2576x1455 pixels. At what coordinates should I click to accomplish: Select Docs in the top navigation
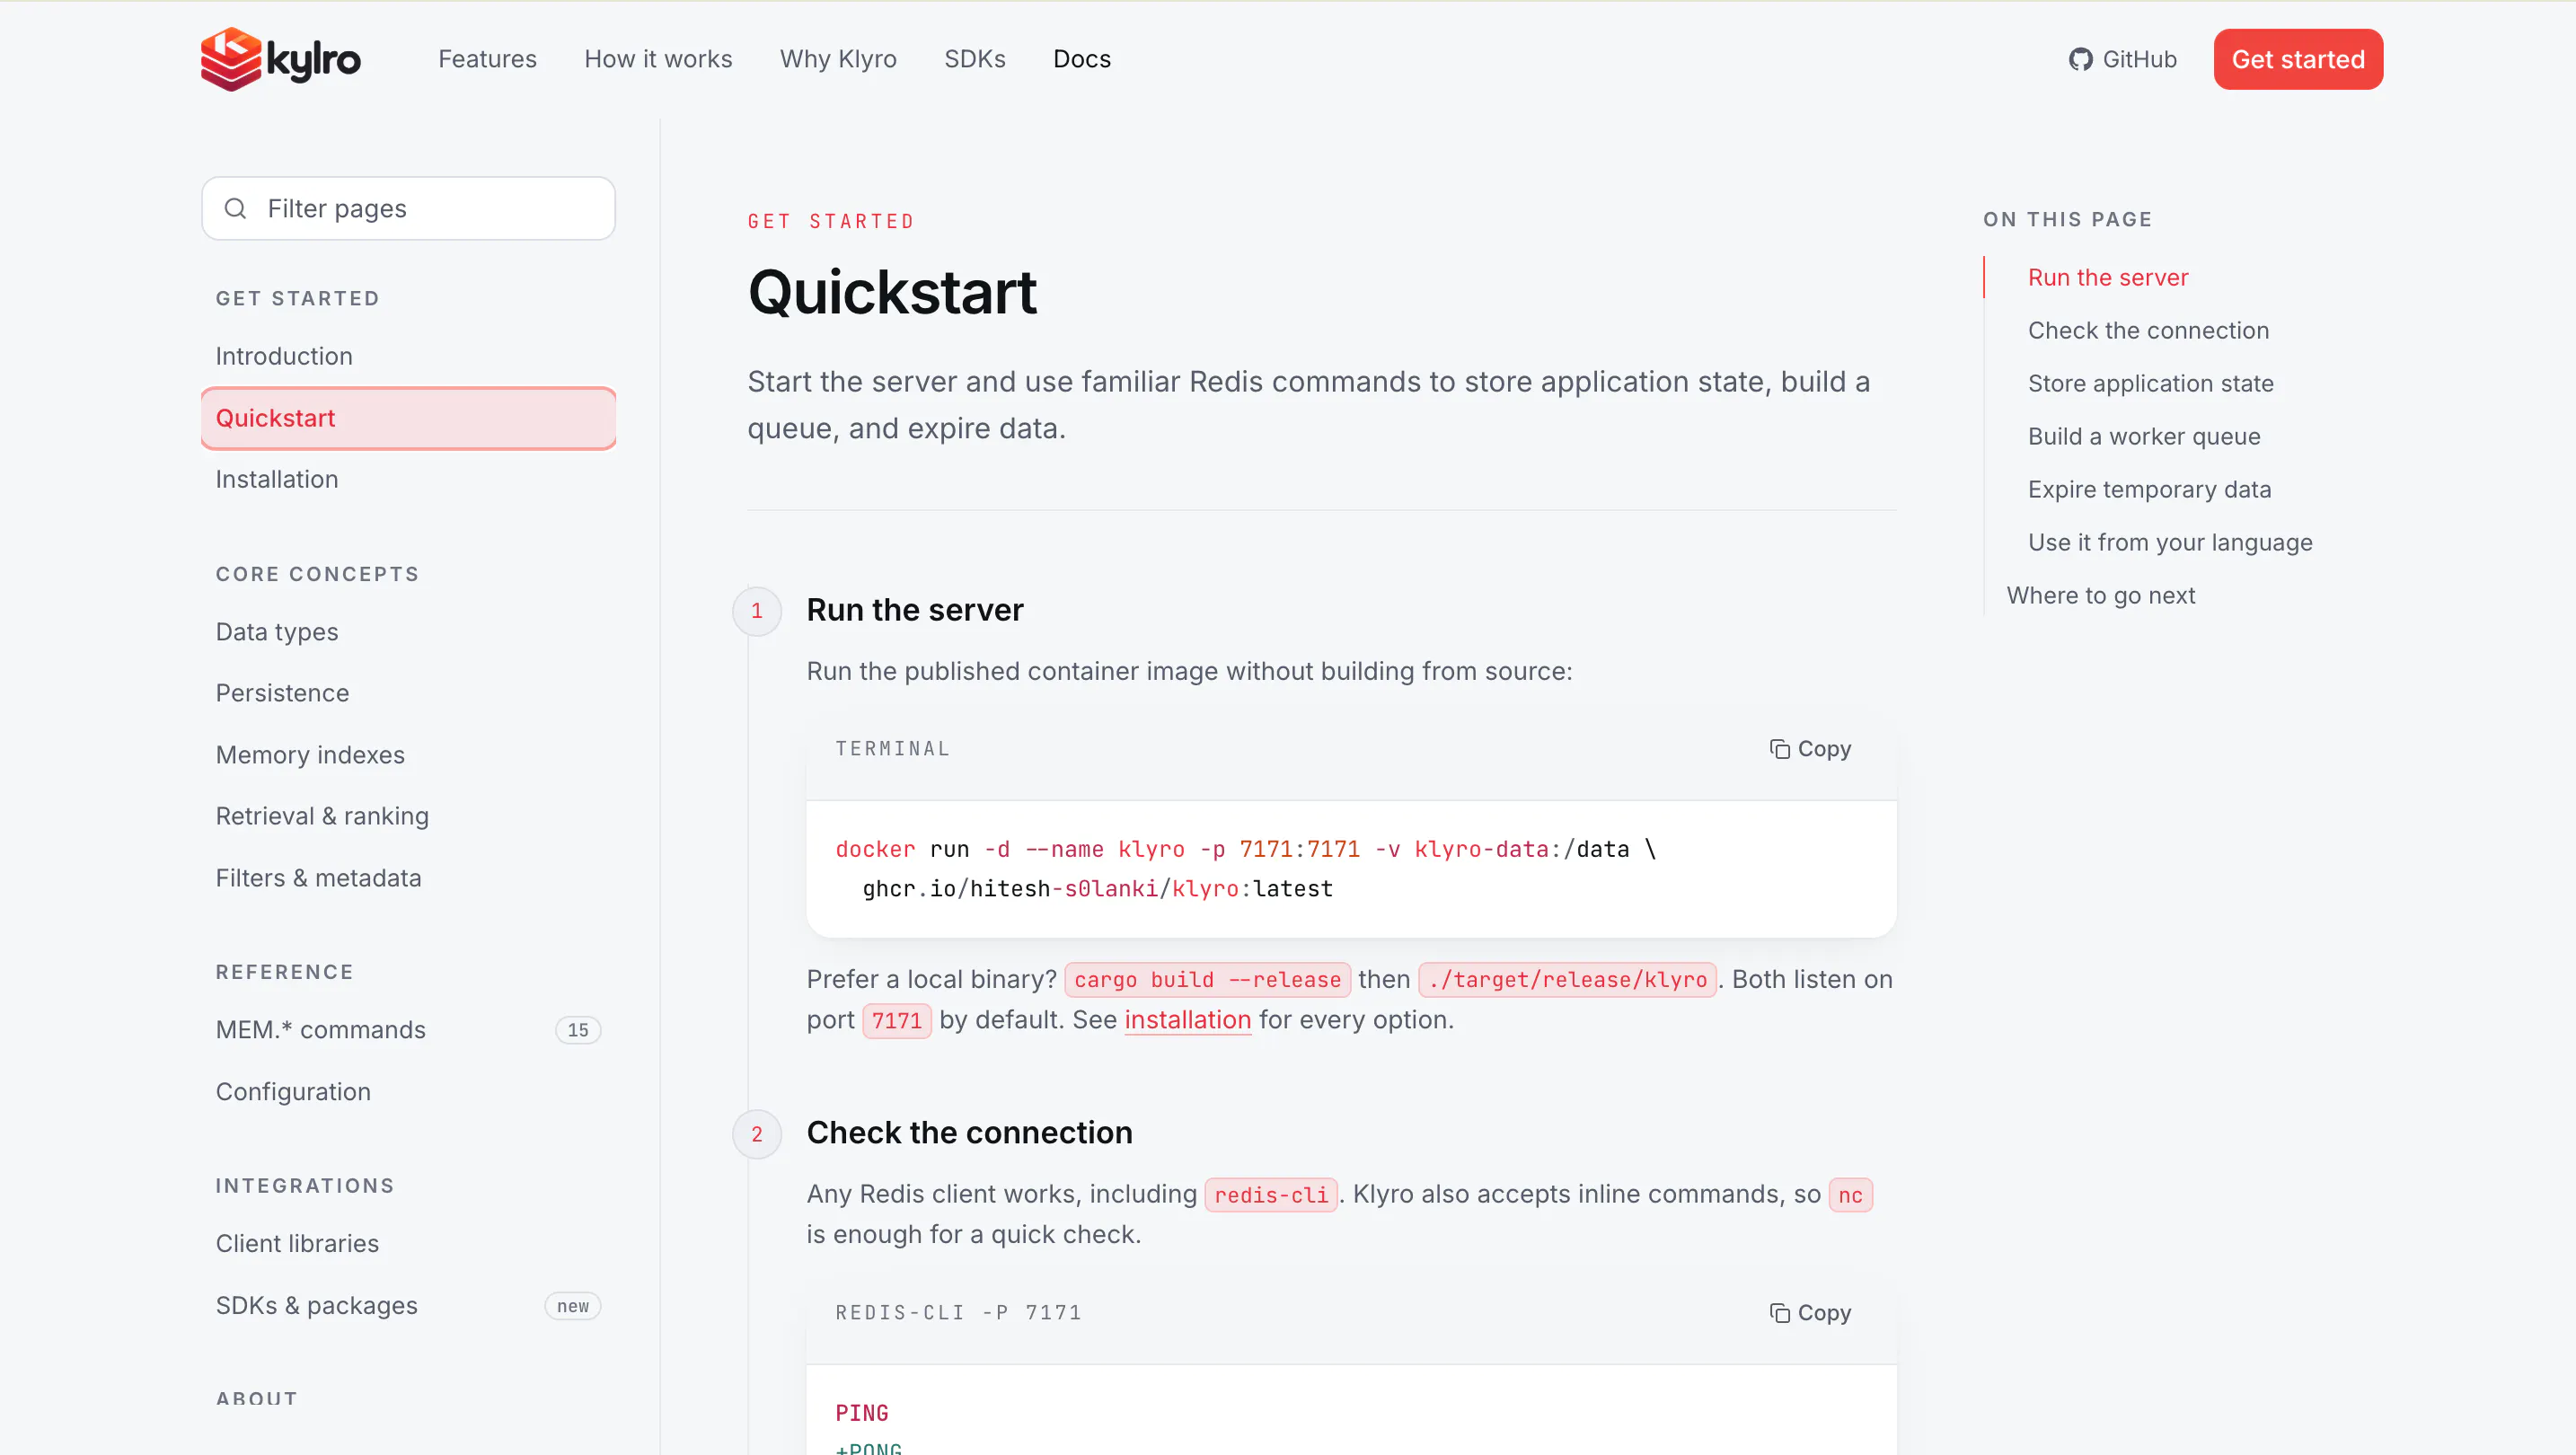pos(1082,59)
